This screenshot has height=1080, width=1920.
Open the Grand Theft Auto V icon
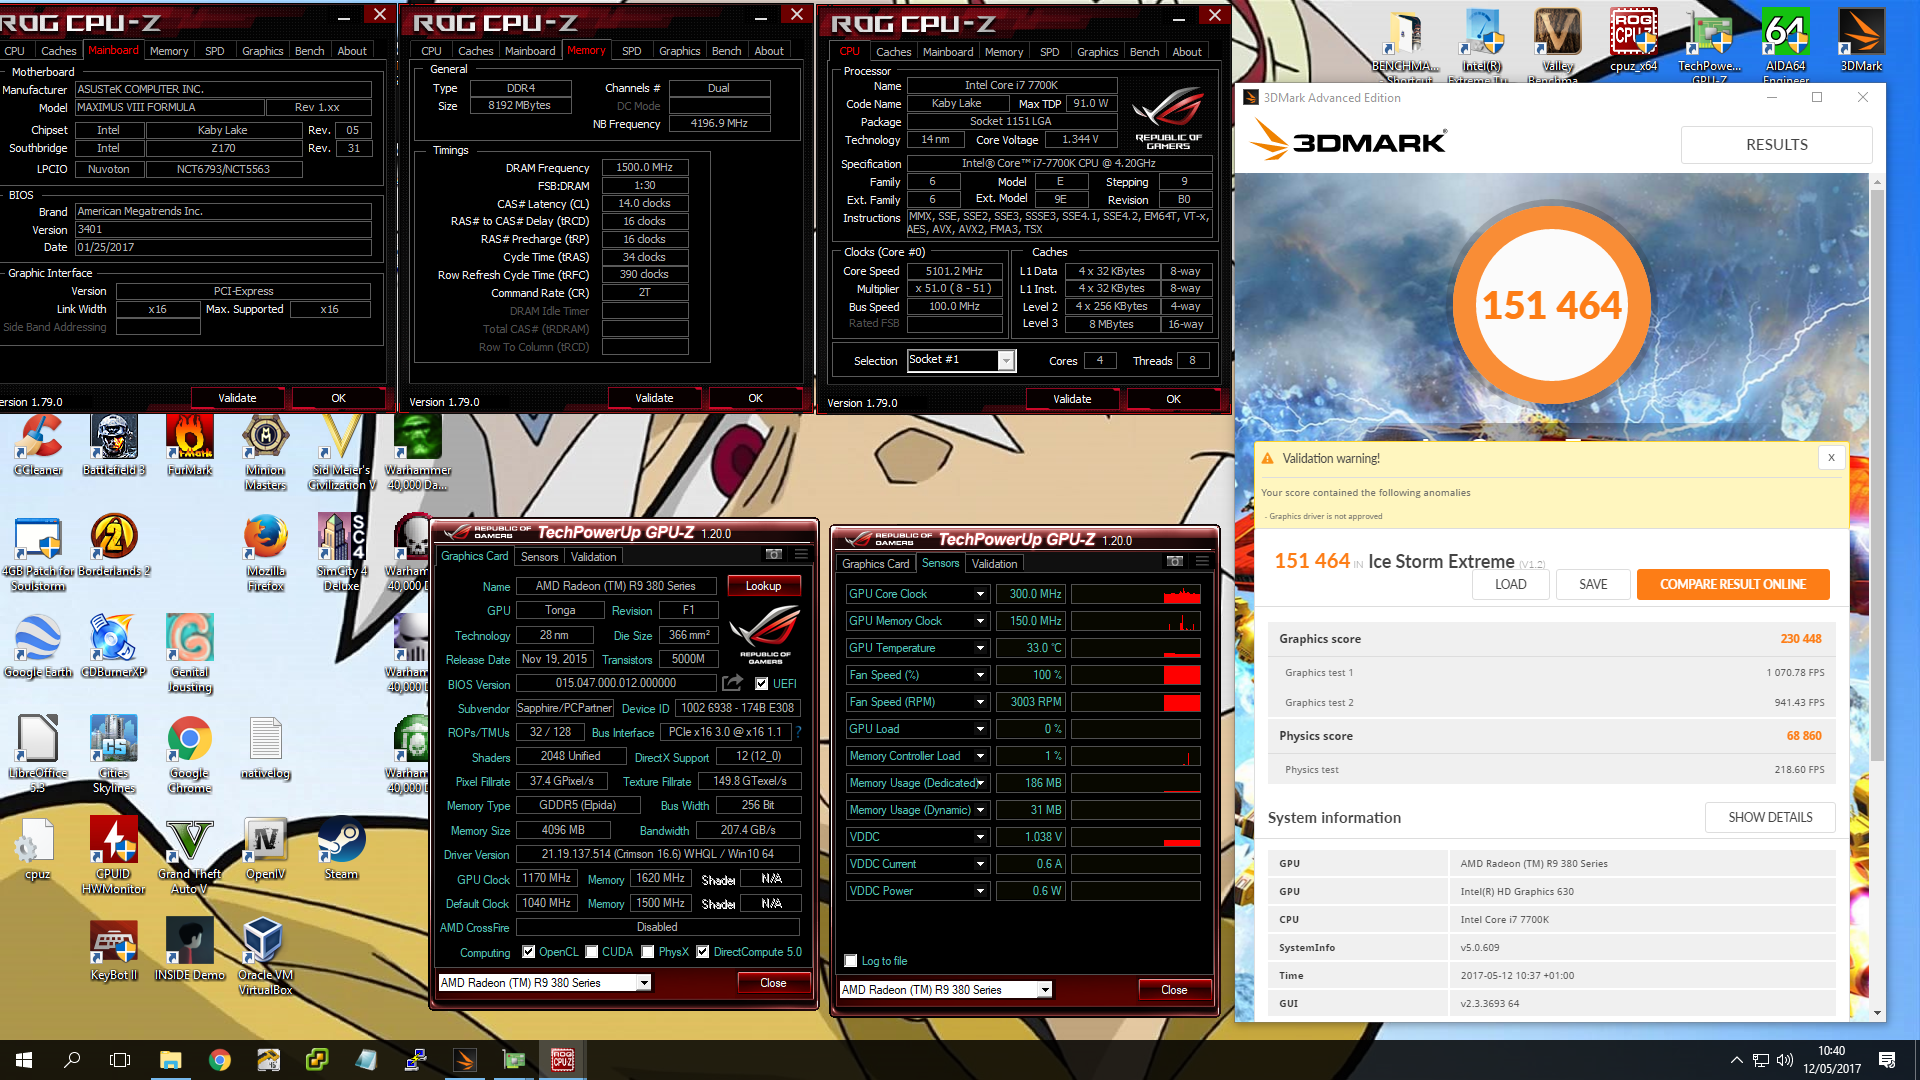tap(190, 856)
